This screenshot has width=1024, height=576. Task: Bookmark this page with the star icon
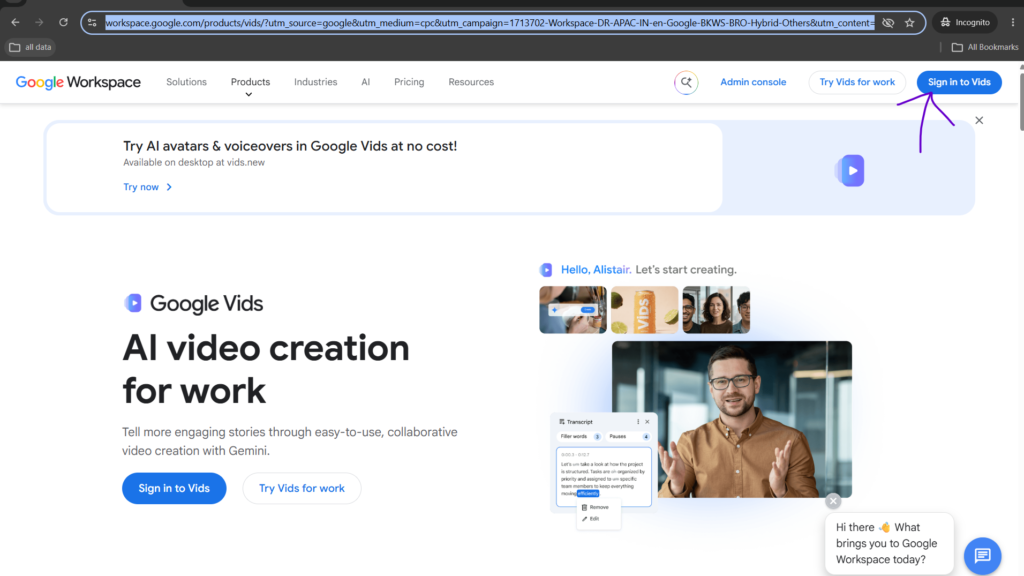pyautogui.click(x=910, y=23)
